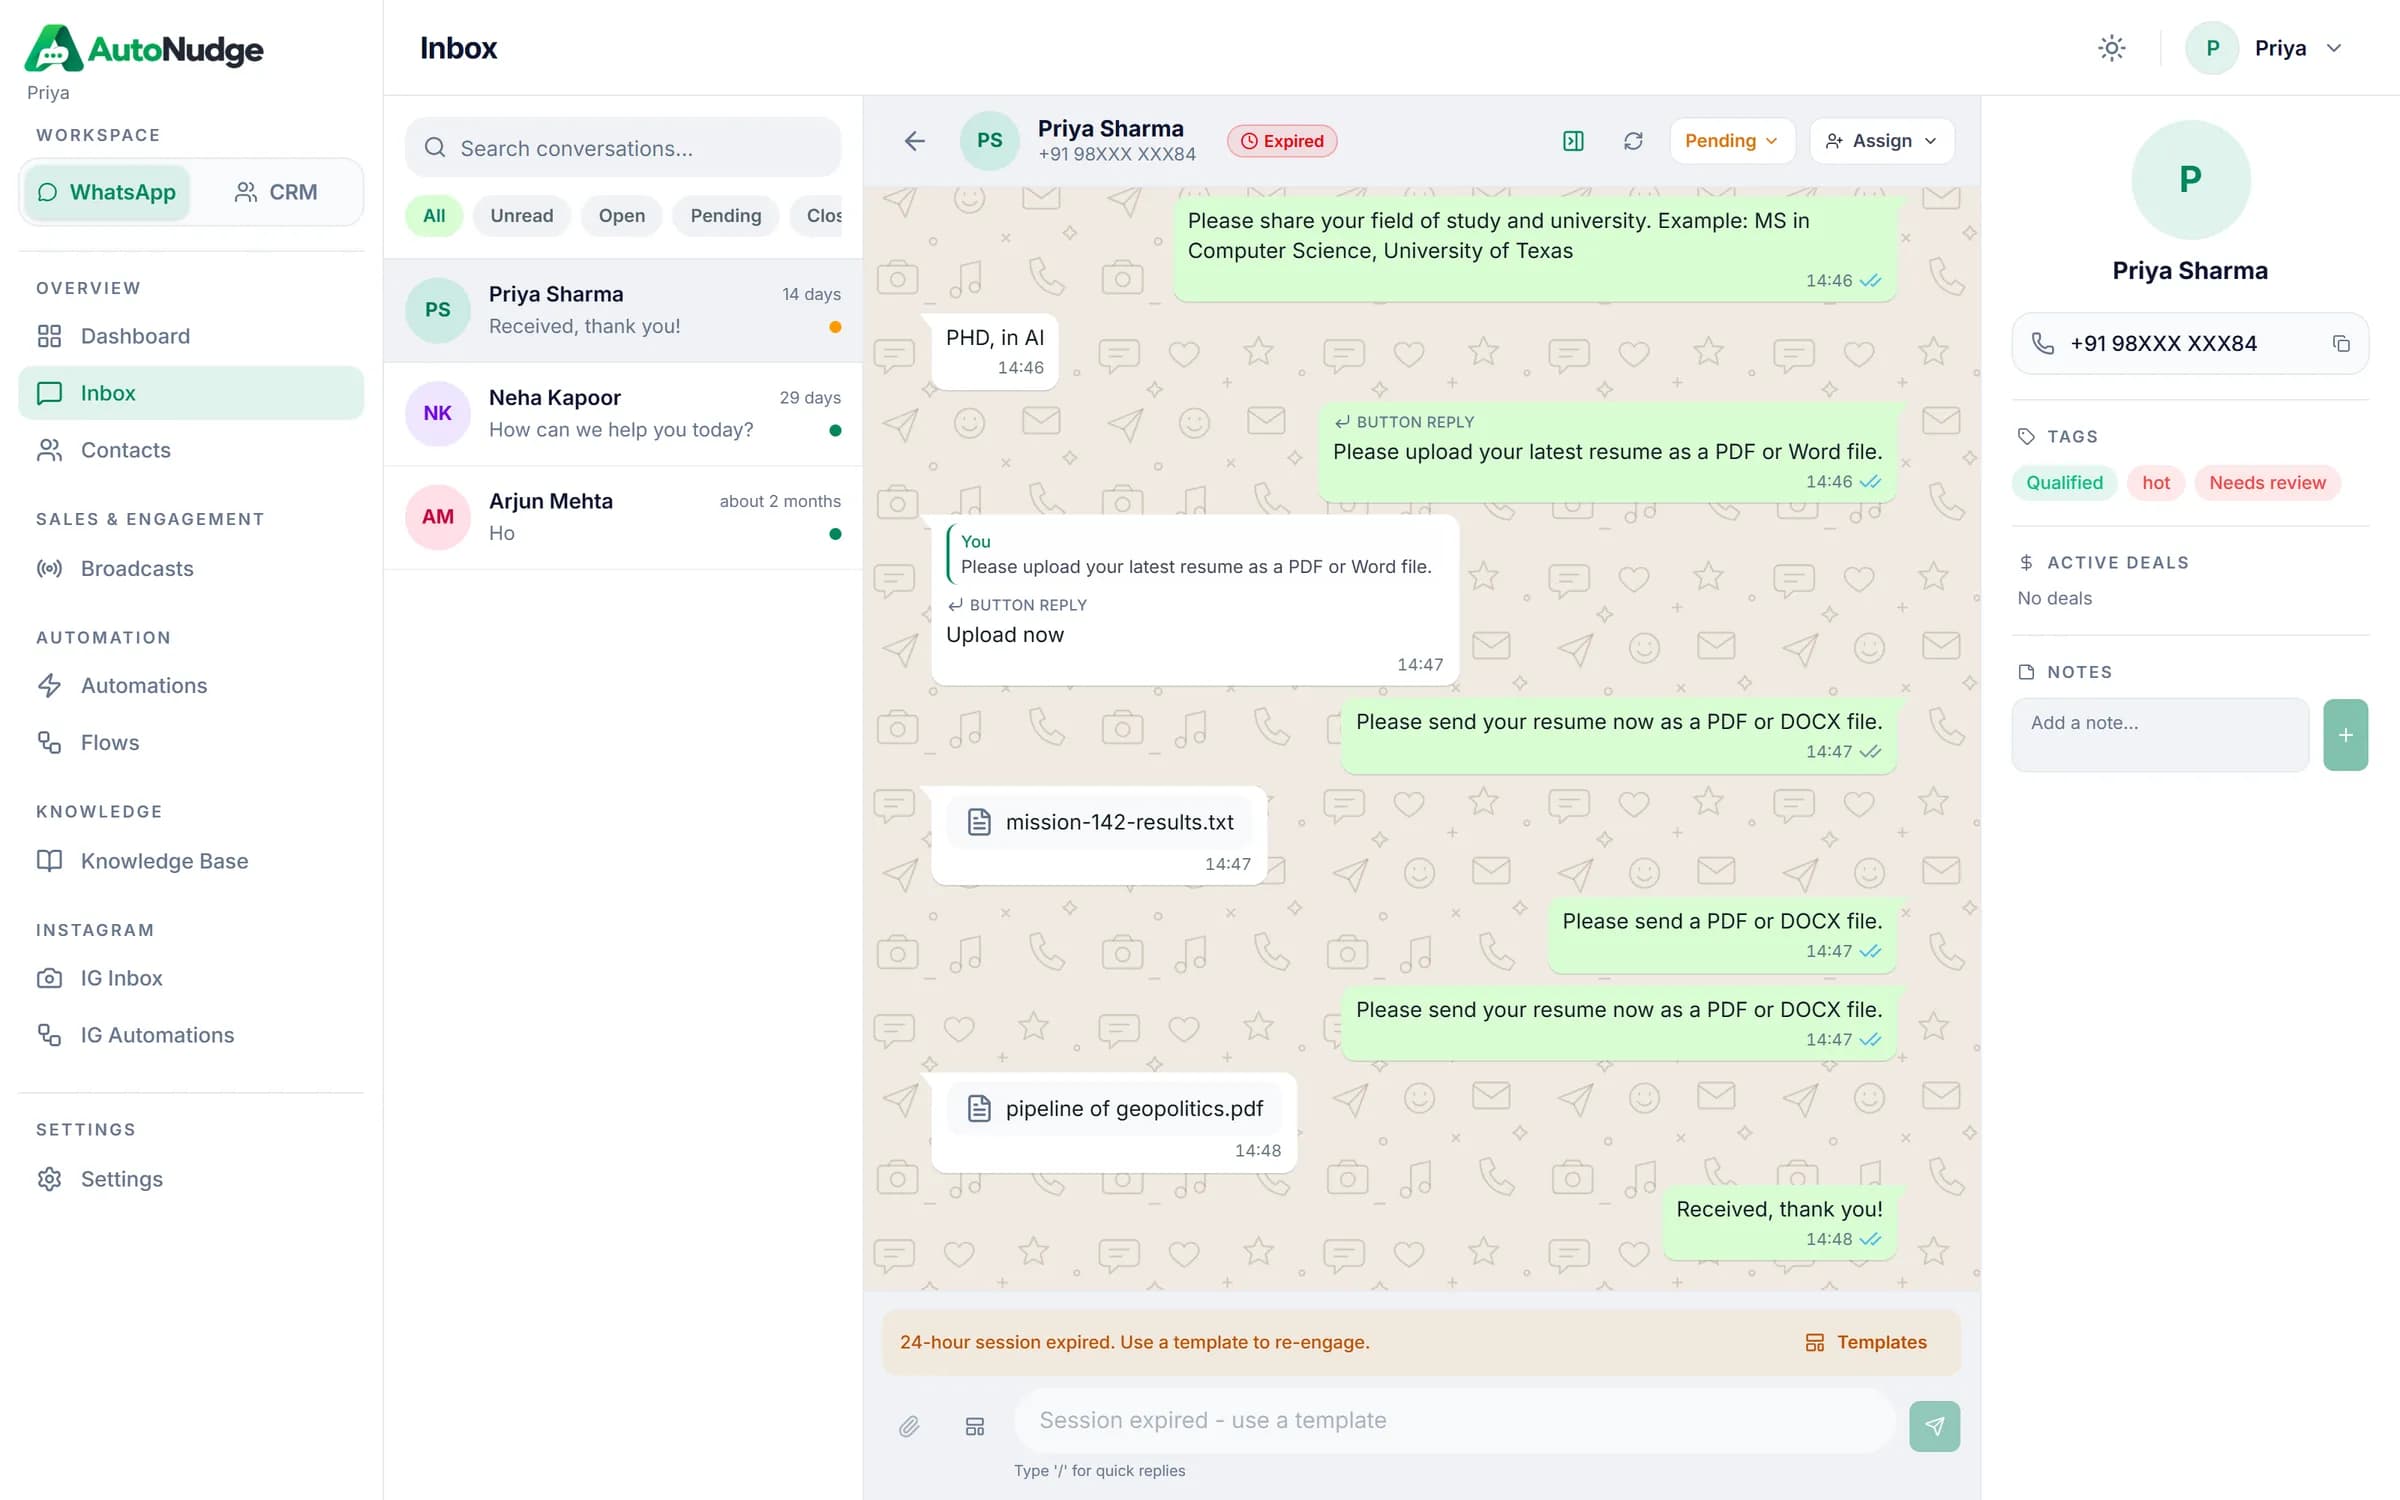Click the Add a note field

tap(2160, 735)
